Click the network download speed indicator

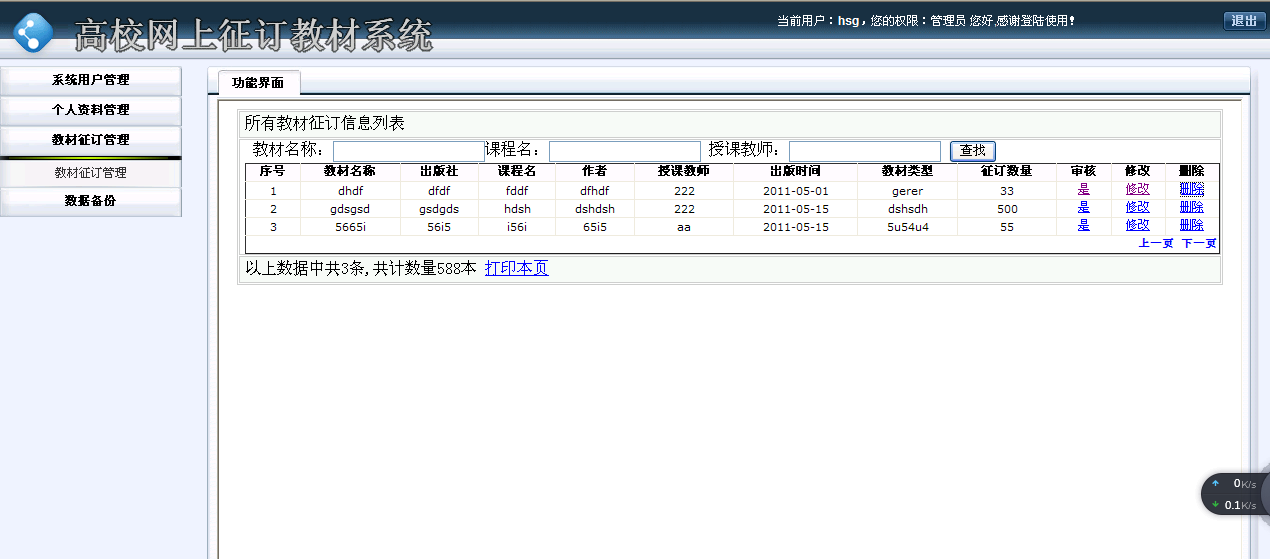coord(1235,505)
